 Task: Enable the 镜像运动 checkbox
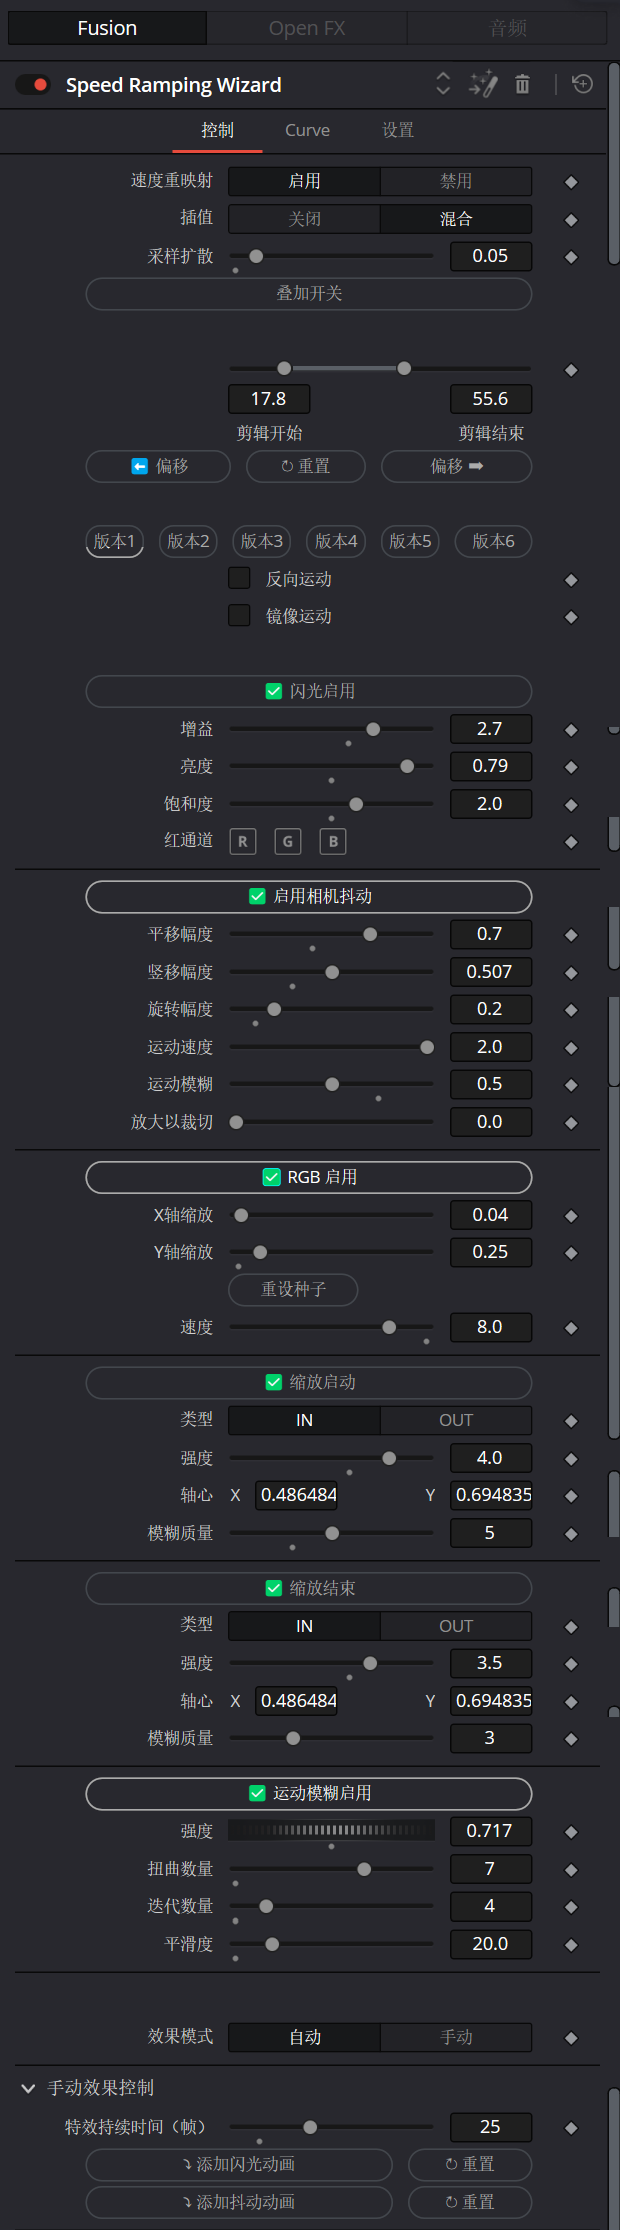[x=239, y=615]
